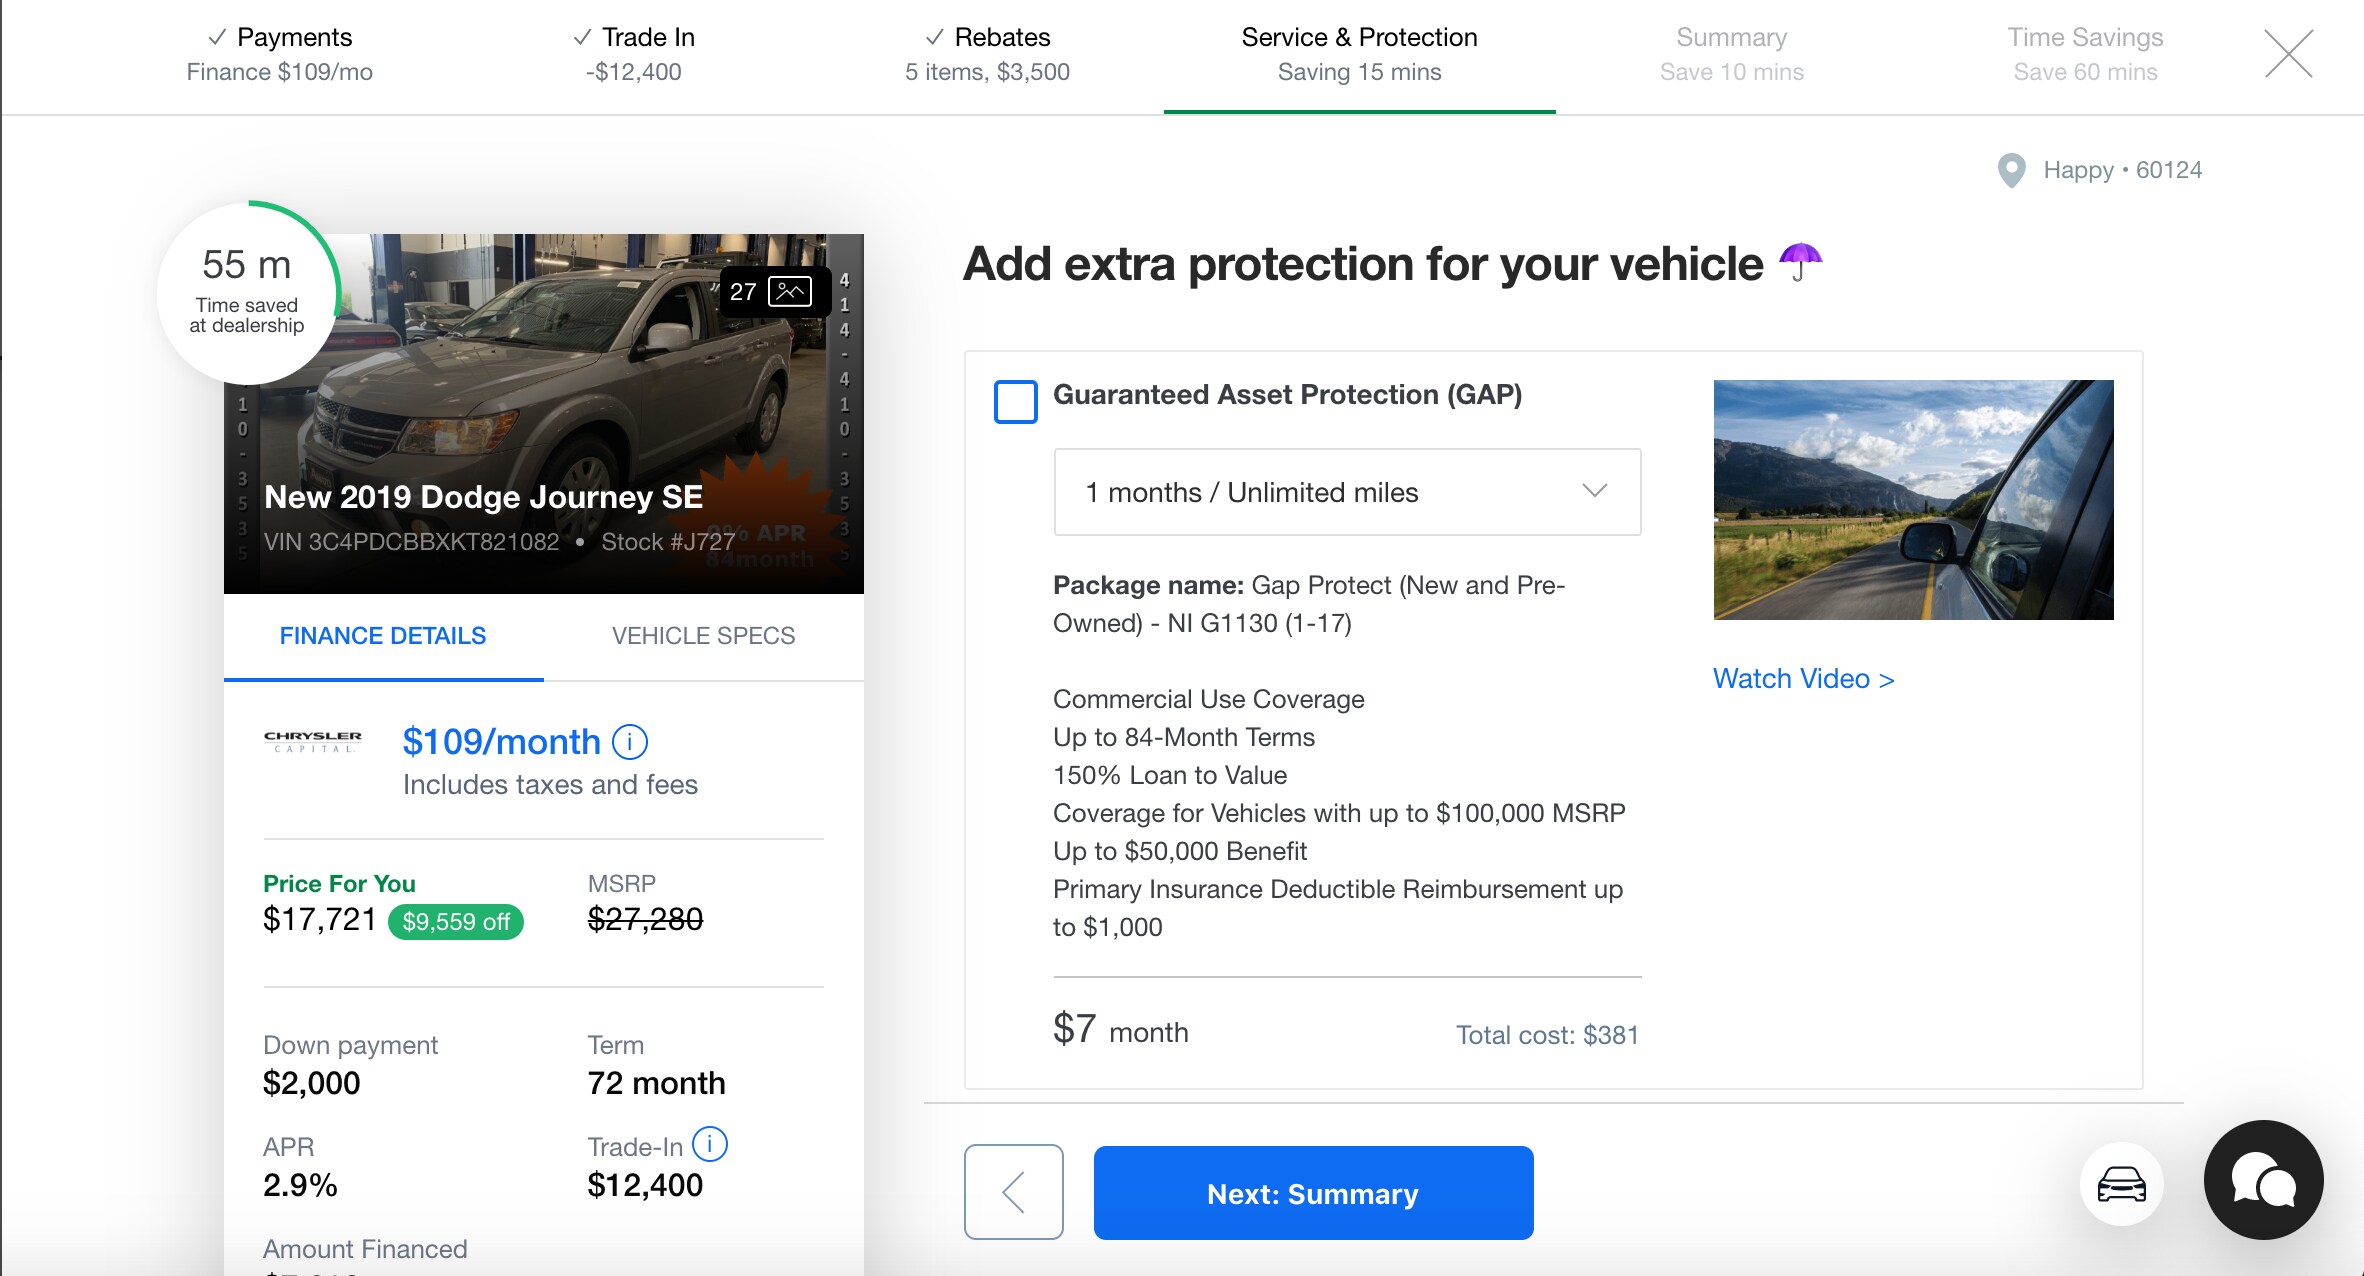Click the info icon beside $109/month
This screenshot has height=1276, width=2364.
click(629, 741)
